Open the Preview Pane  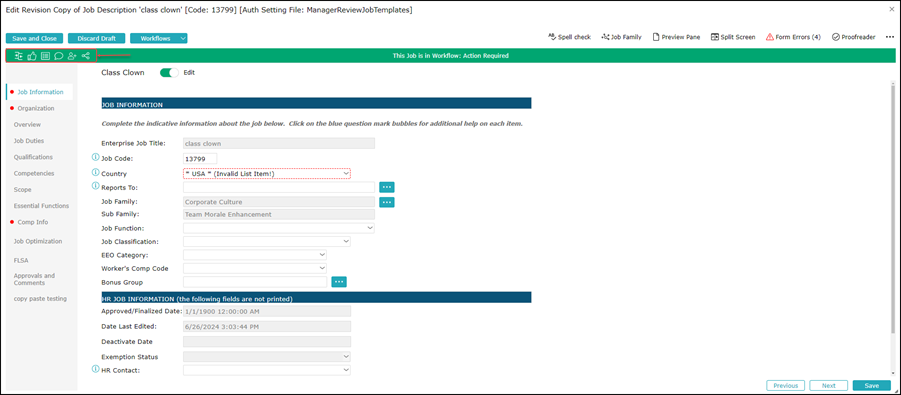tap(676, 37)
